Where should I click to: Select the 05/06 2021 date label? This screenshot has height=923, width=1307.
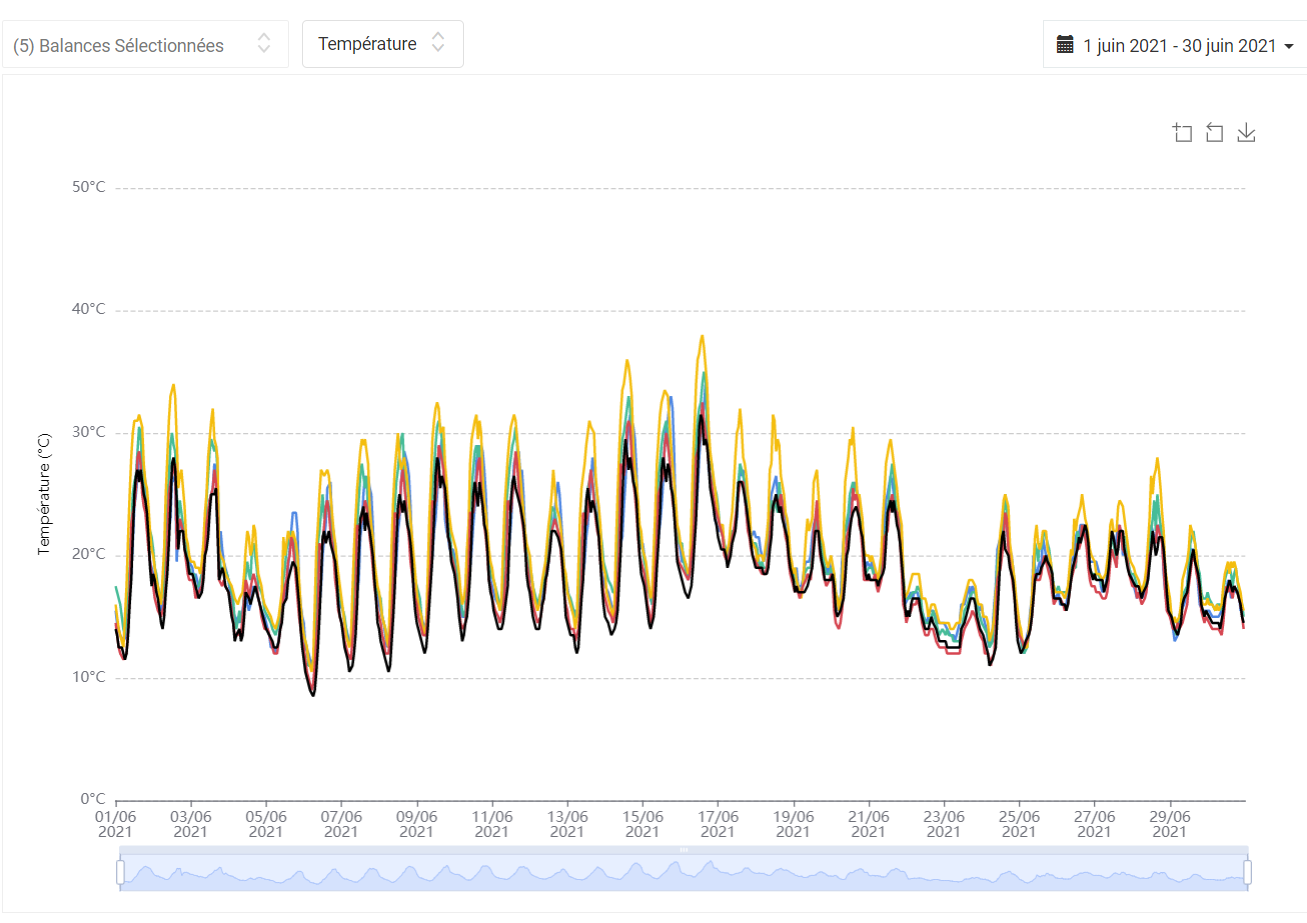pyautogui.click(x=266, y=823)
